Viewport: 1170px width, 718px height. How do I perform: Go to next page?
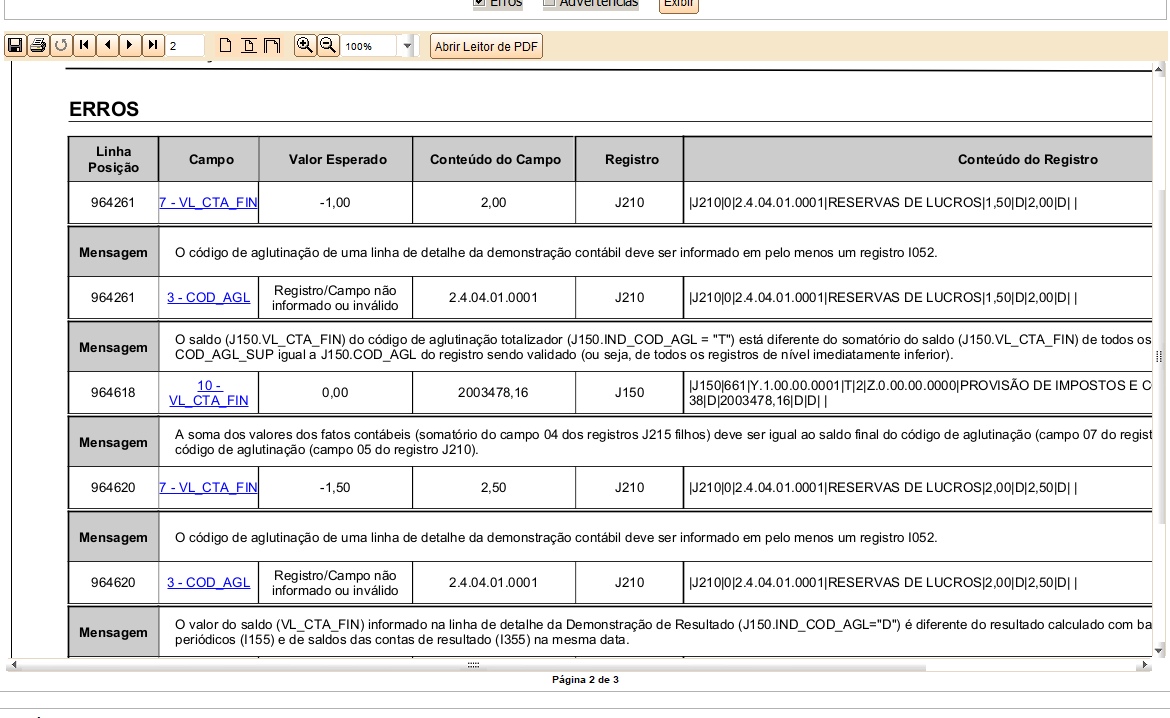coord(131,45)
